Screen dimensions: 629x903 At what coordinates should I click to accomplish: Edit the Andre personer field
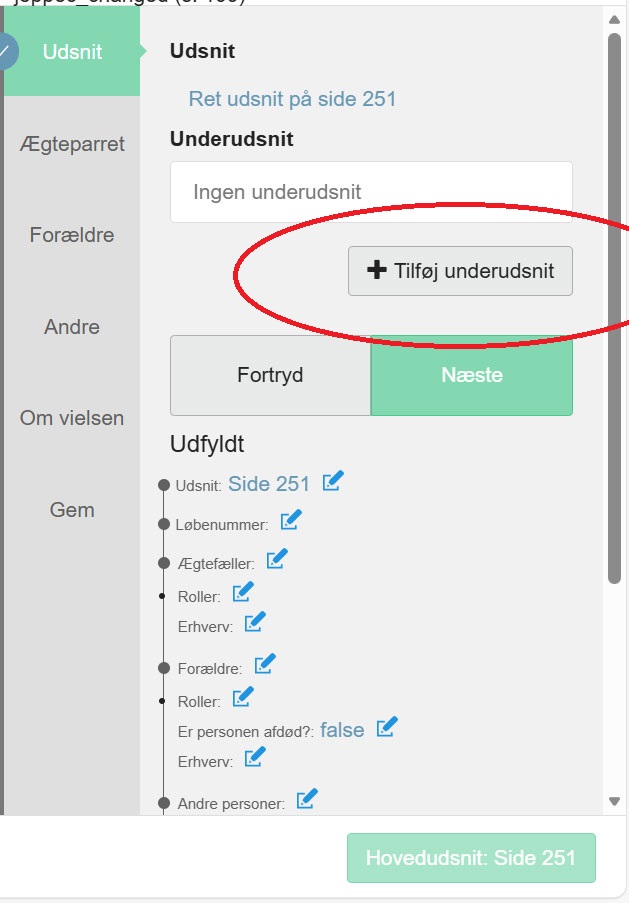[x=307, y=798]
